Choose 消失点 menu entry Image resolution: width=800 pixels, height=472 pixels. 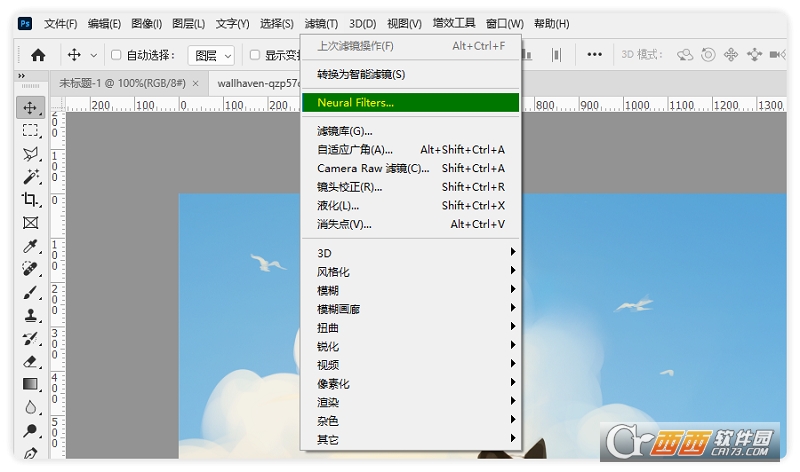click(411, 224)
